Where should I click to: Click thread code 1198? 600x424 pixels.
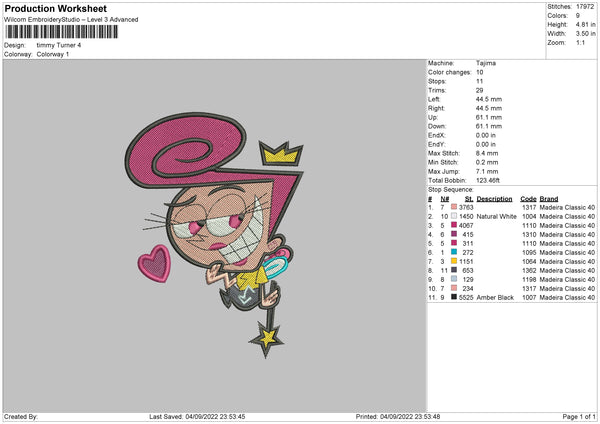pyautogui.click(x=529, y=279)
